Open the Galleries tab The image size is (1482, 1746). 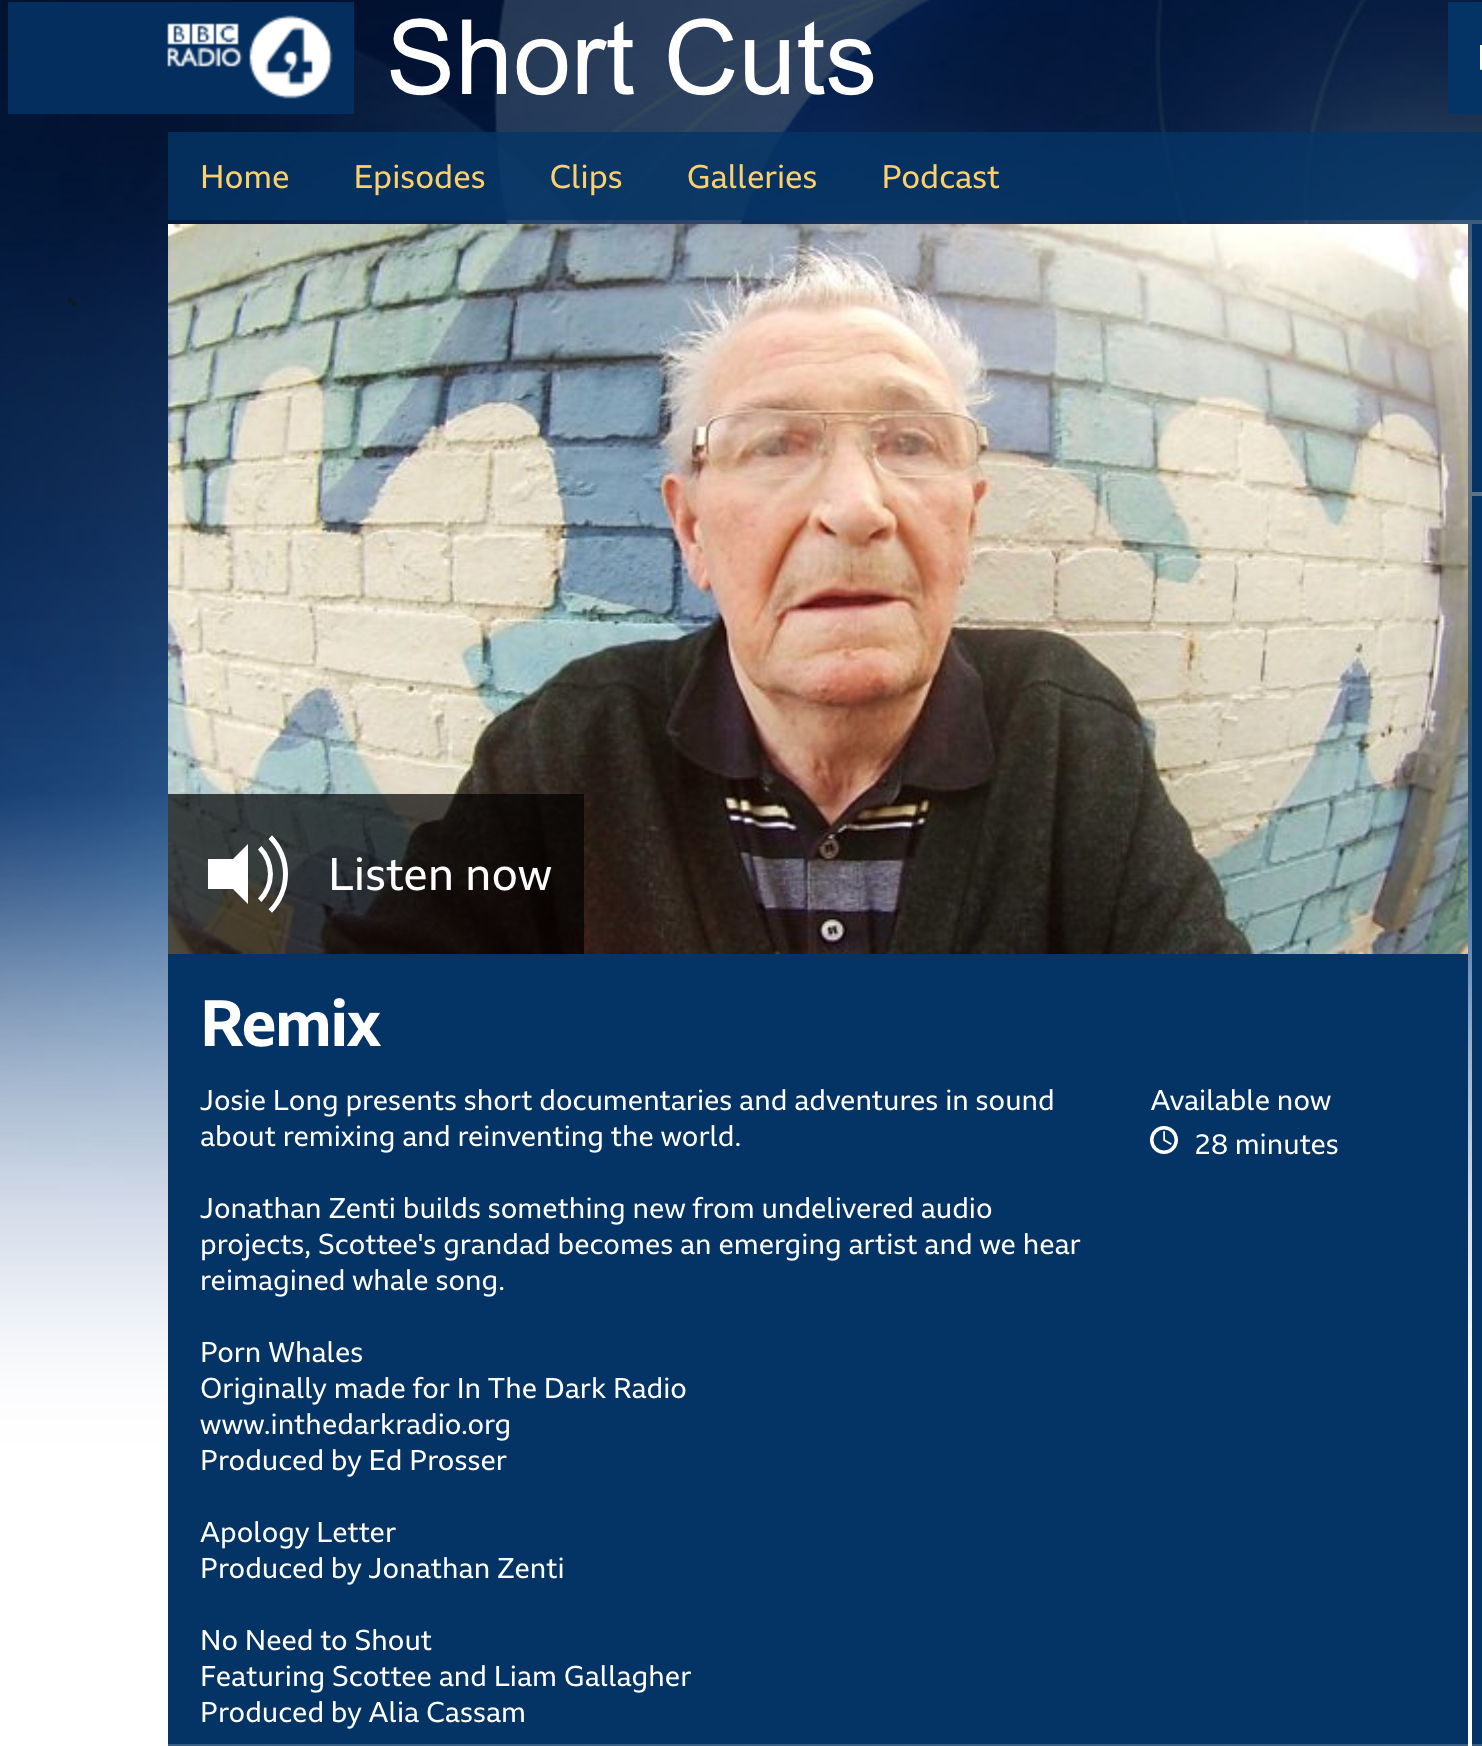(752, 177)
